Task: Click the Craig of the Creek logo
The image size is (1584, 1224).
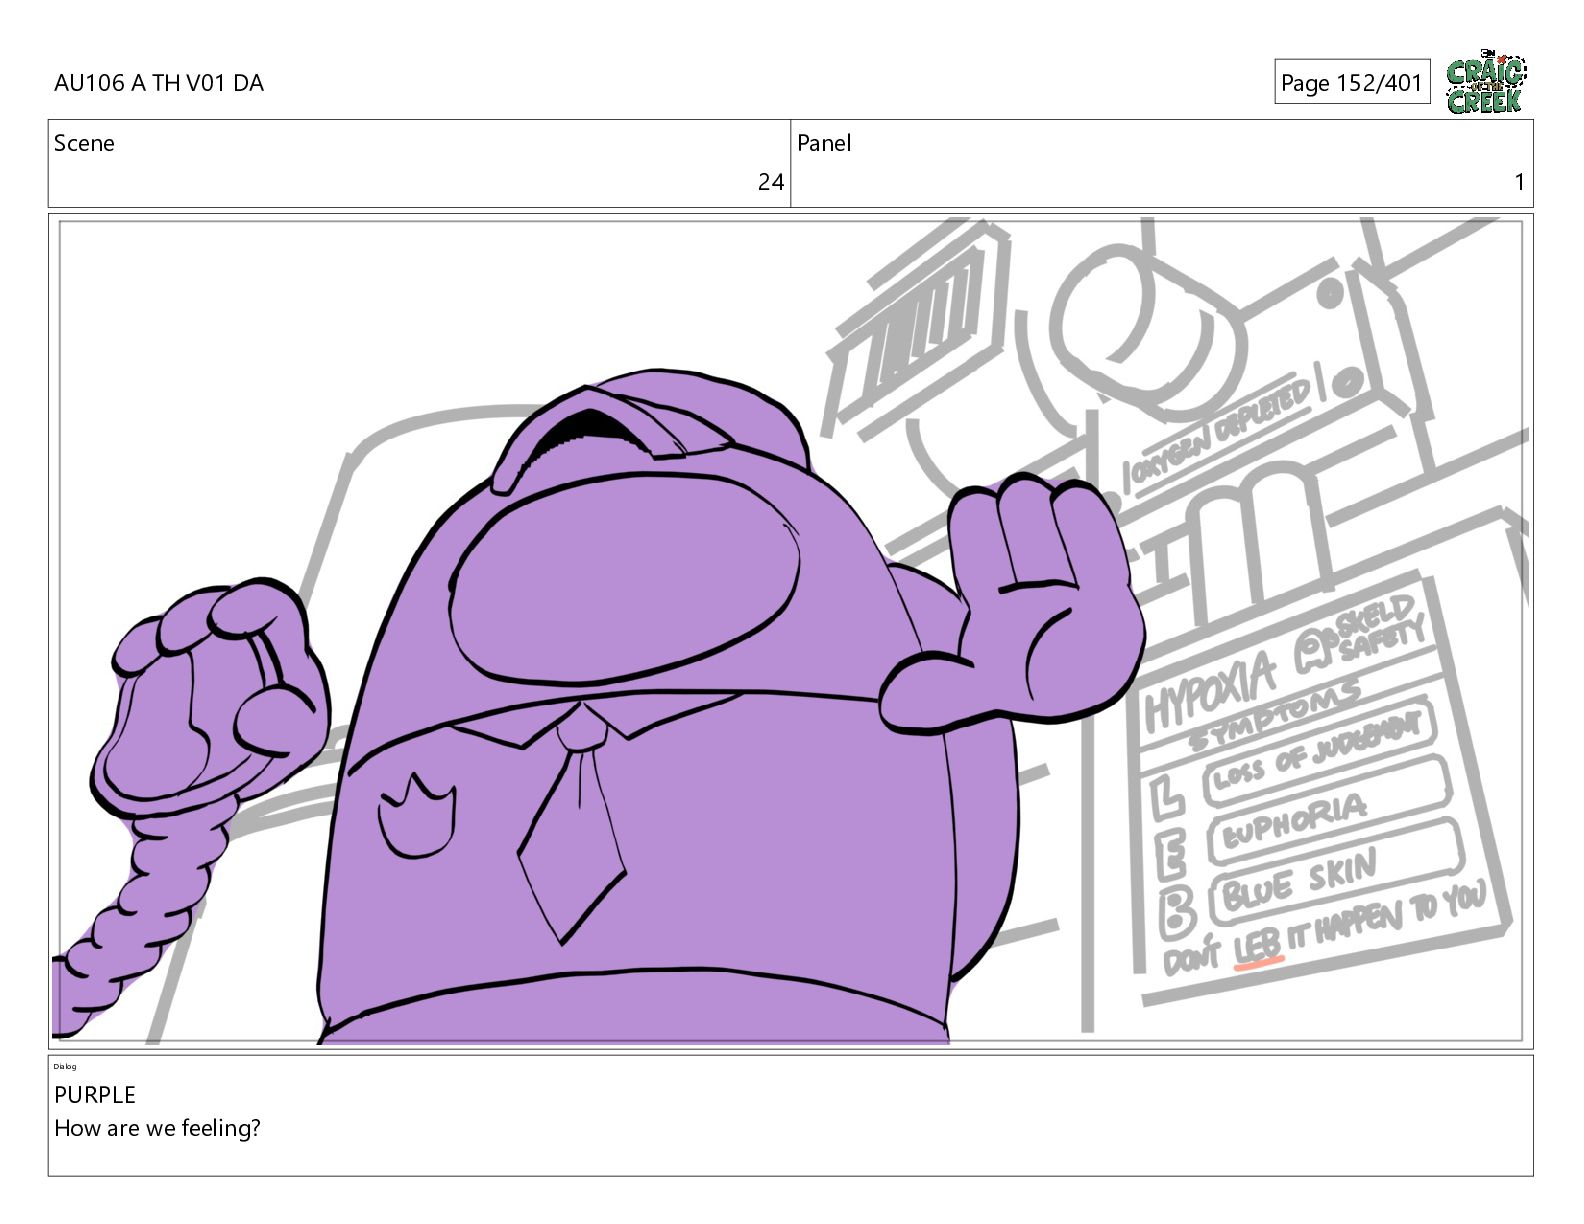Action: click(x=1486, y=81)
